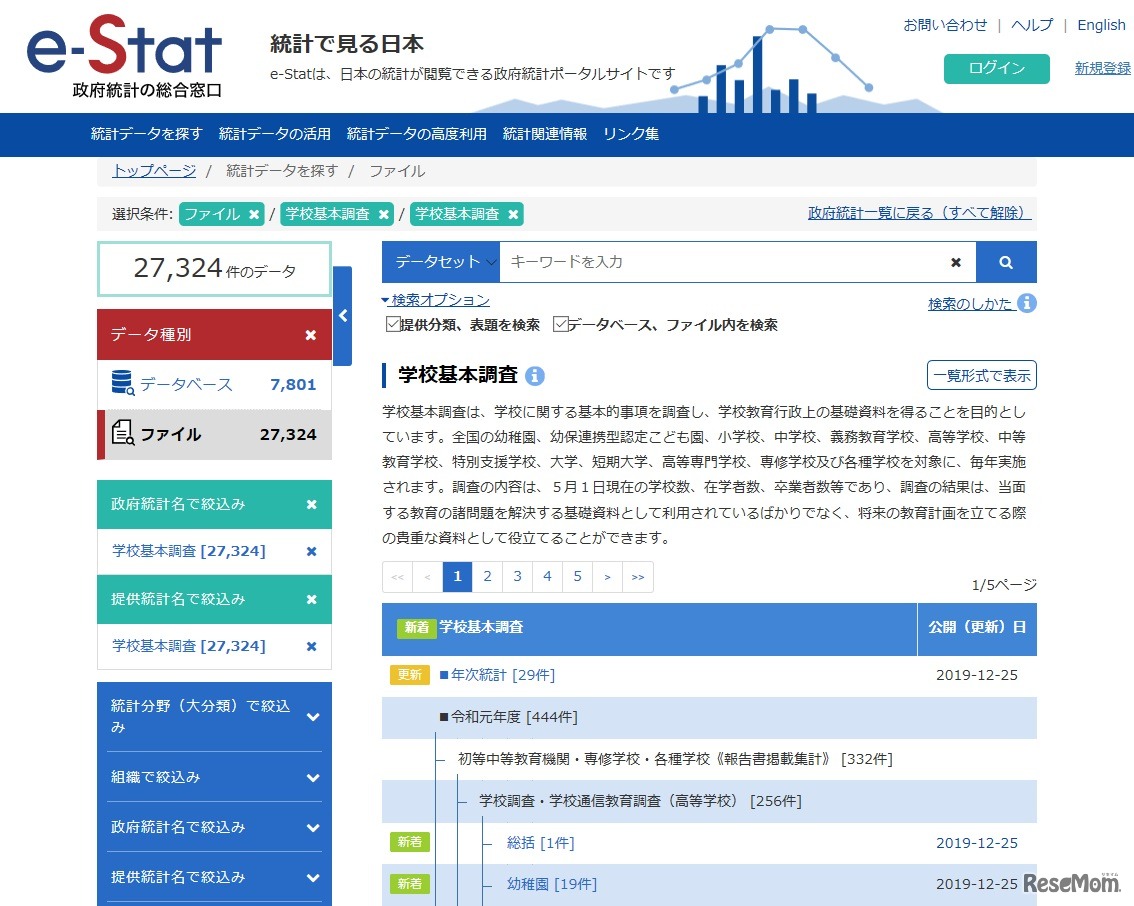The height and width of the screenshot is (906, 1134).
Task: Open the info icon beside 学校基本調査 heading
Action: (x=536, y=375)
